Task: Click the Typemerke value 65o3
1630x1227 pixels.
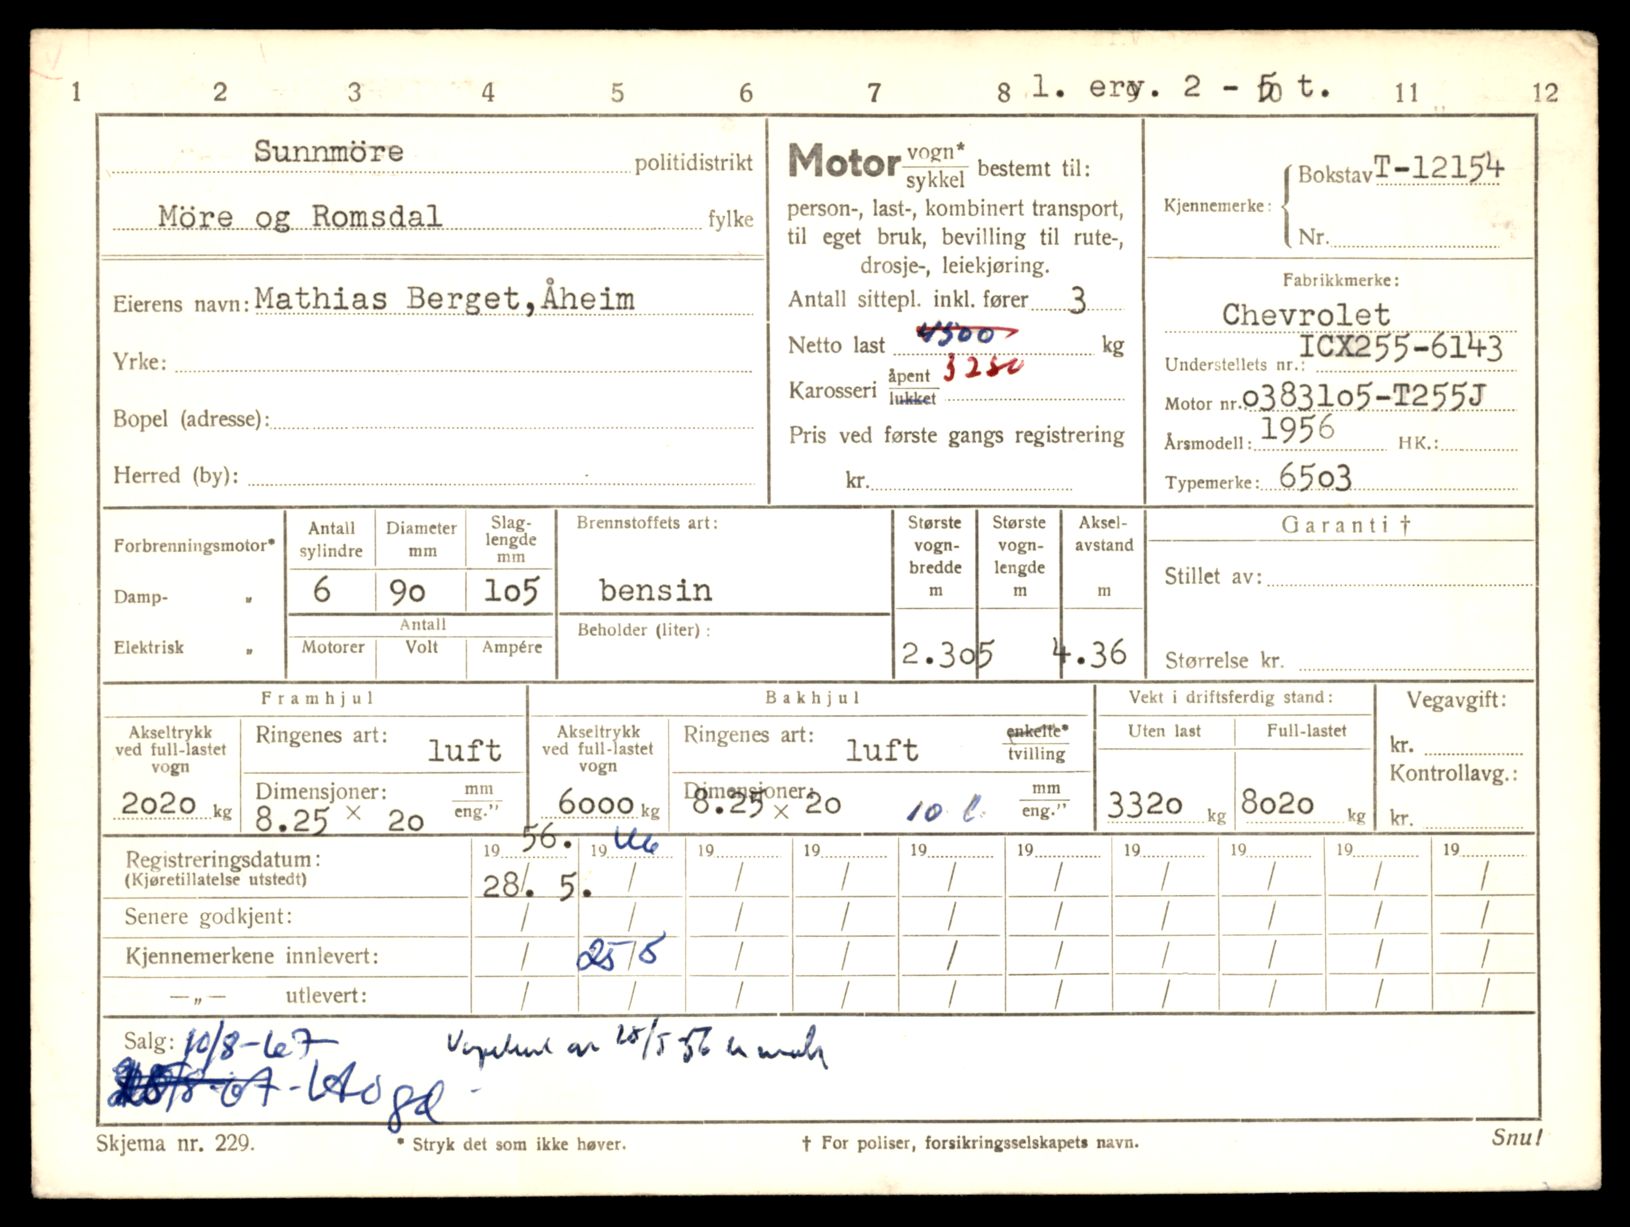Action: 1315,478
